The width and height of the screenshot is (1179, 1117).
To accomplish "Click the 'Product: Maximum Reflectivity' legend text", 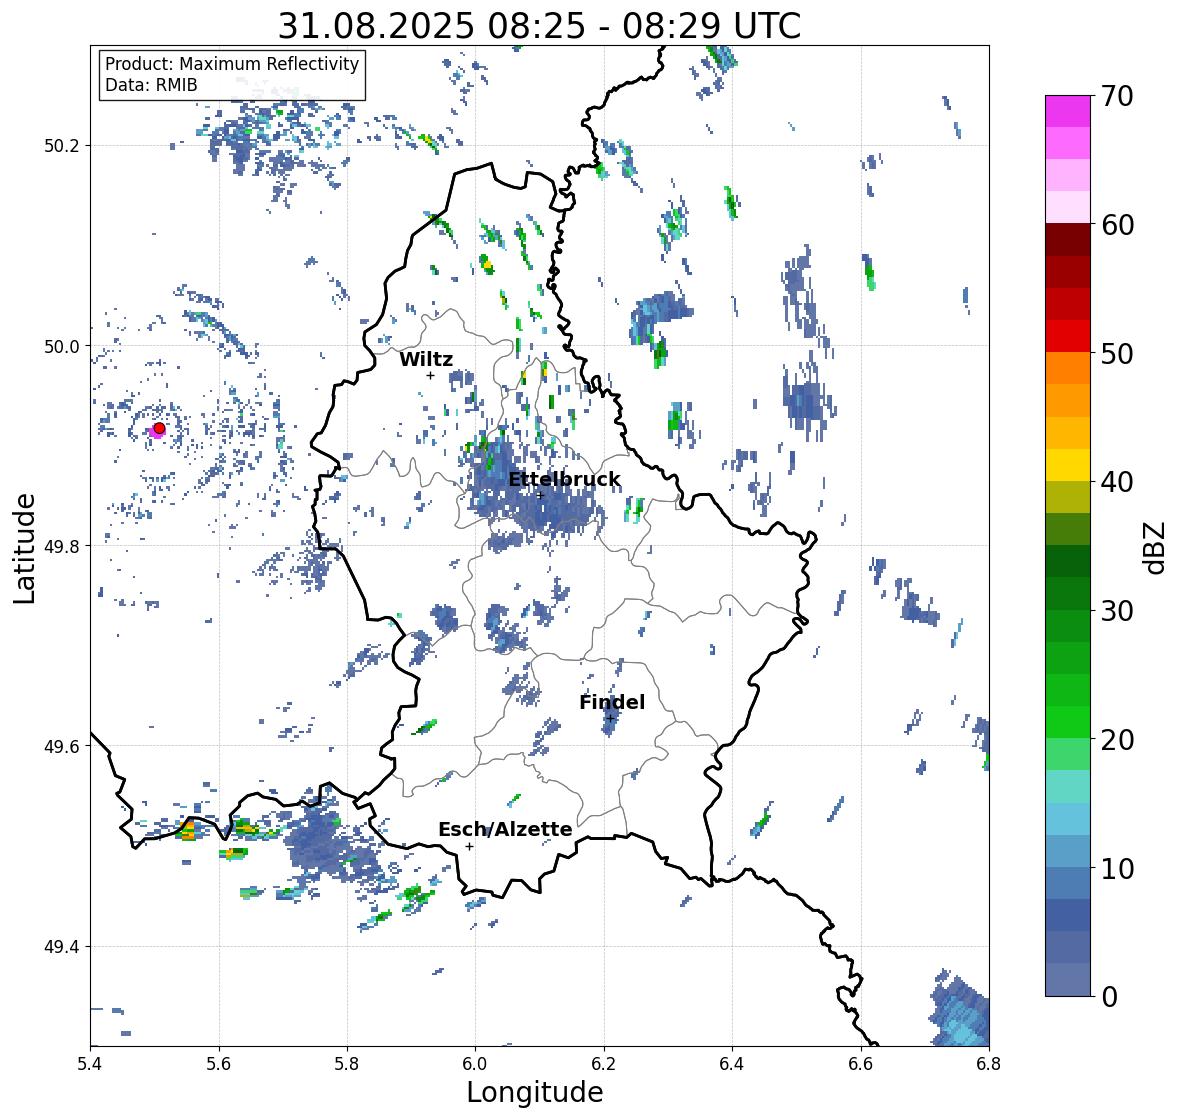I will [232, 64].
